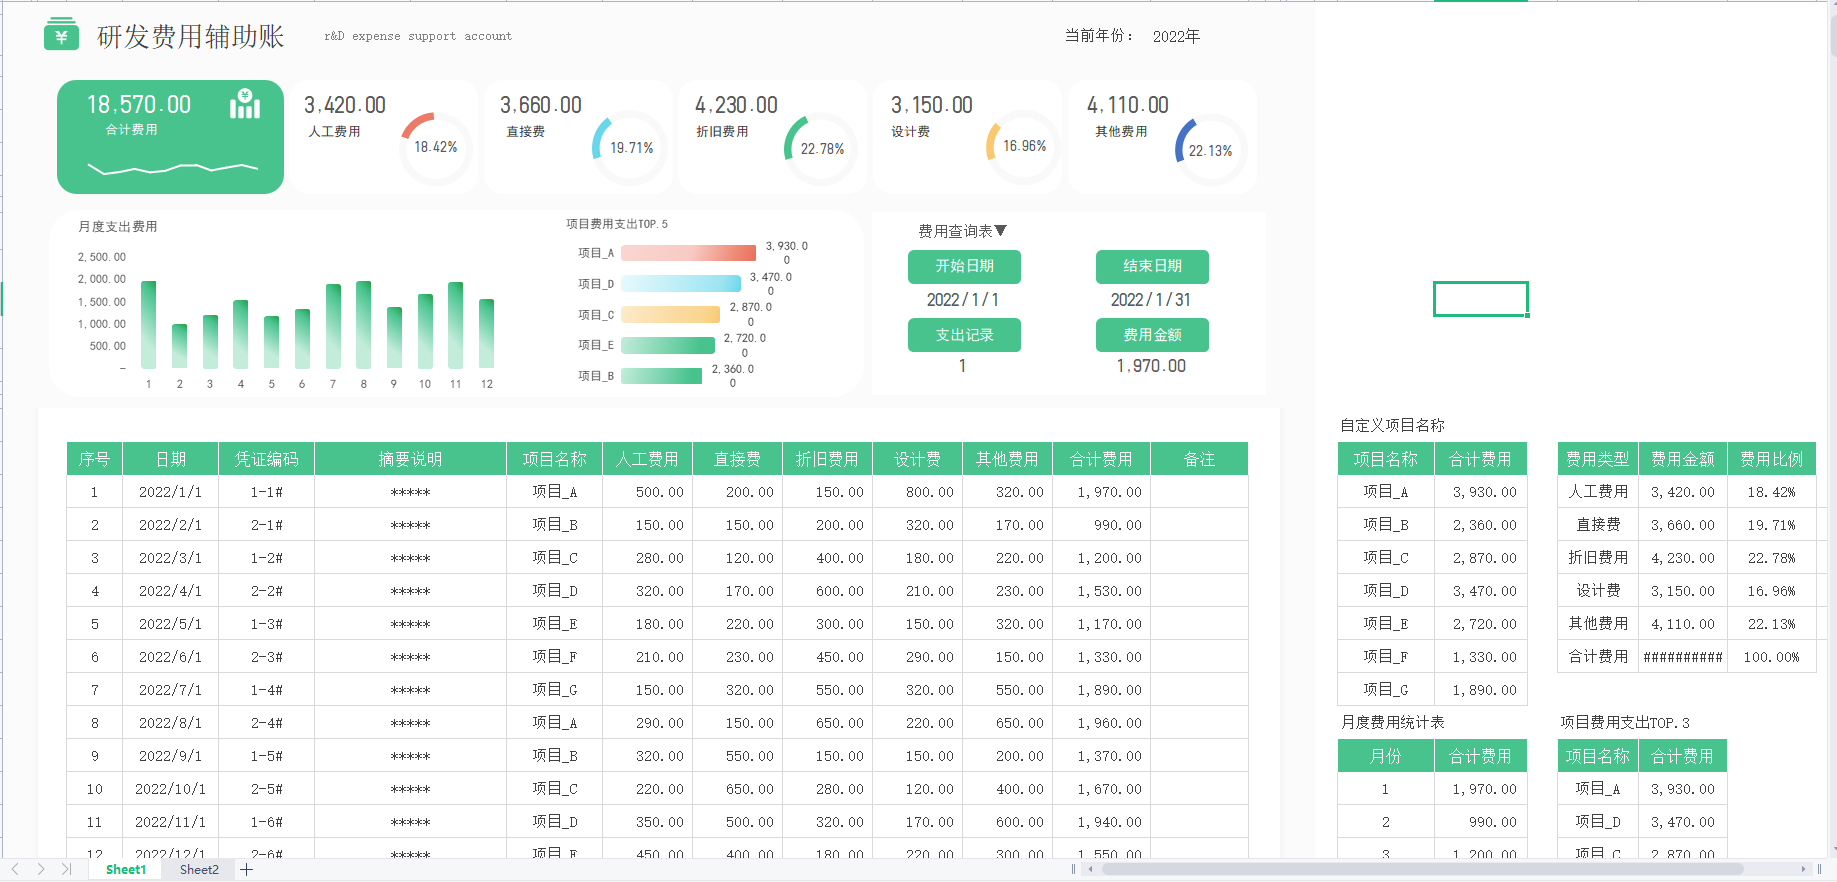
Task: Click the 支出记录 button
Action: [x=964, y=335]
